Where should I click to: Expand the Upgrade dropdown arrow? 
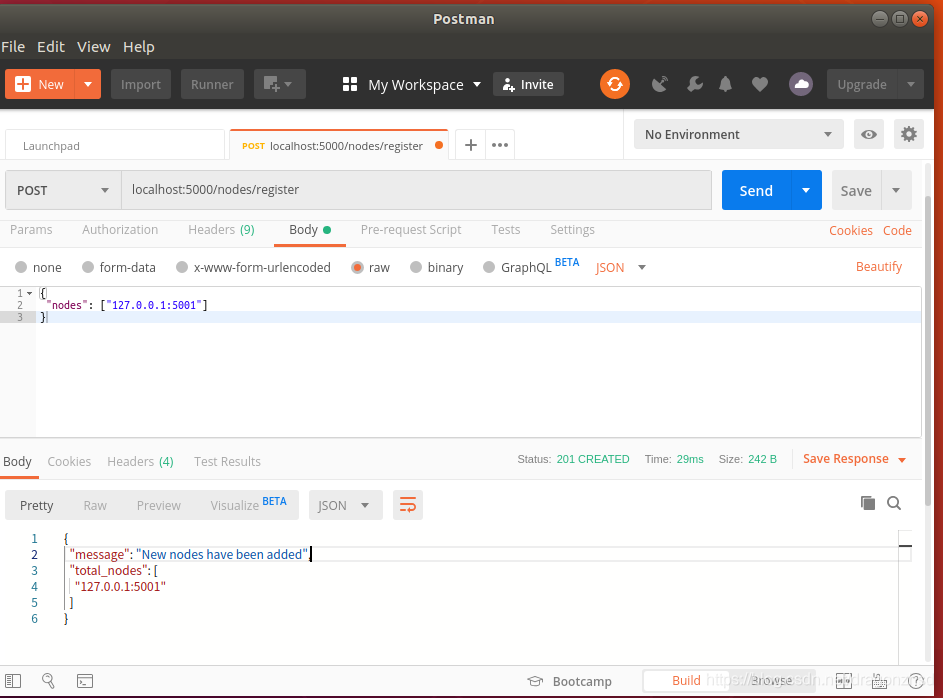[x=911, y=84]
